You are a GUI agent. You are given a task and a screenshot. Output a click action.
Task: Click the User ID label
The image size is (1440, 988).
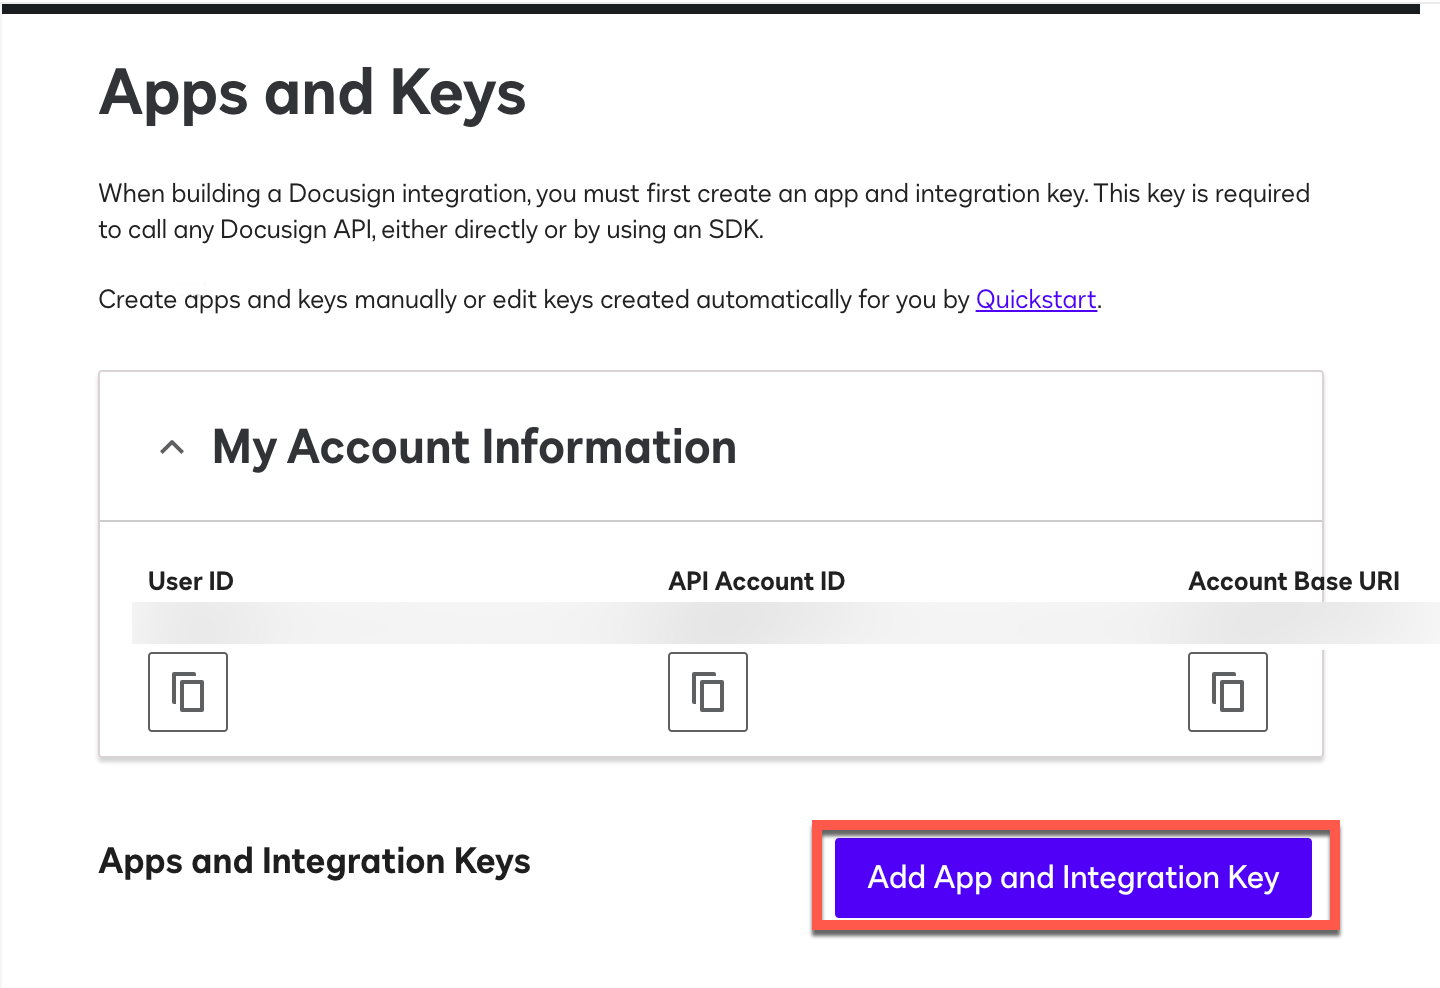pos(191,581)
